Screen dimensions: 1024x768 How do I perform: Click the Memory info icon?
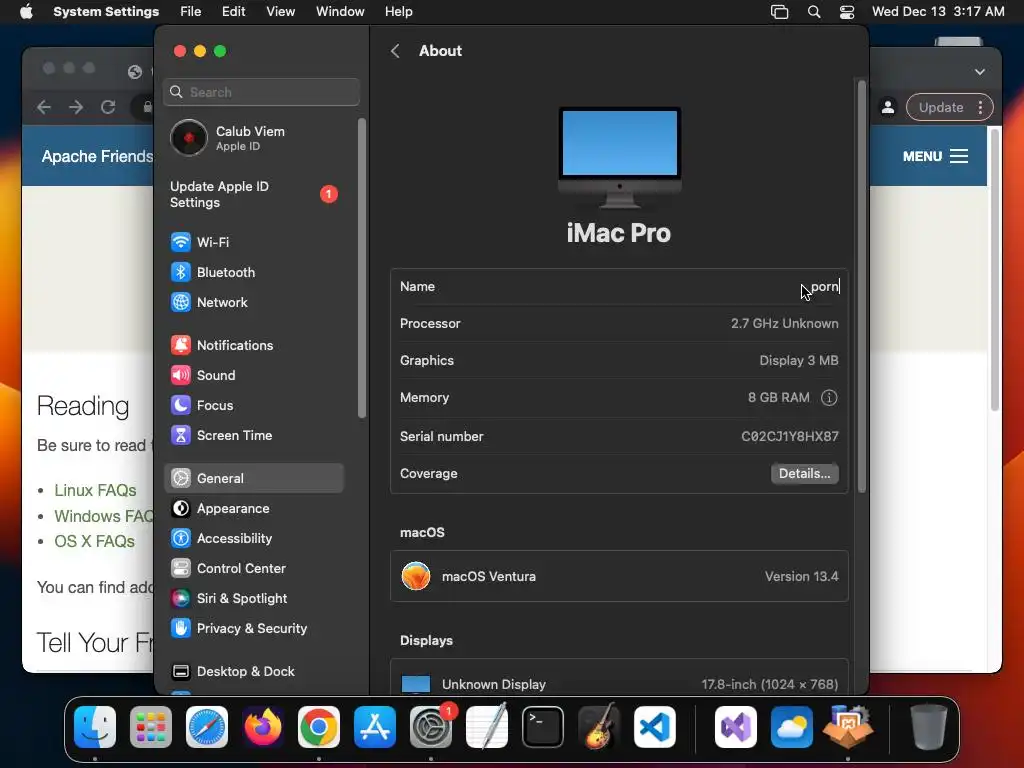pos(829,398)
